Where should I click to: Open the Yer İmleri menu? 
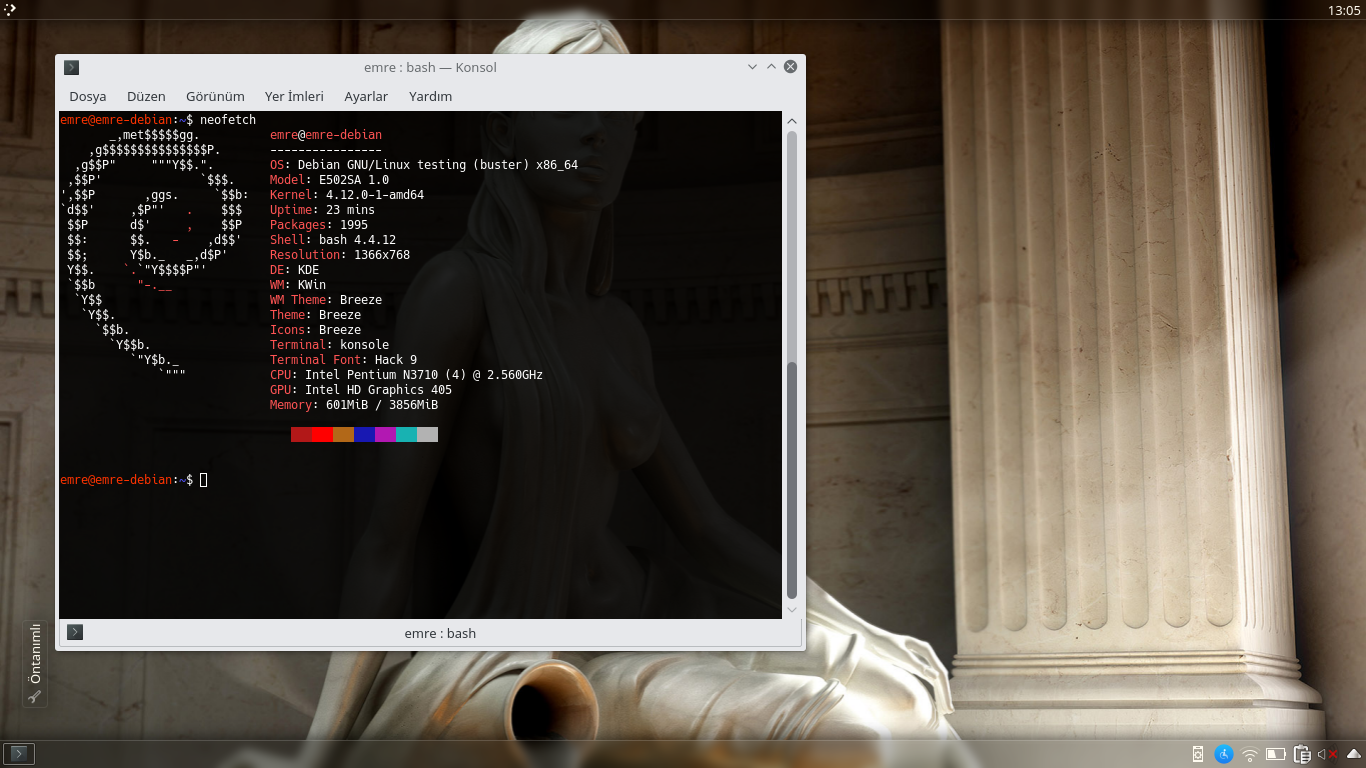294,96
